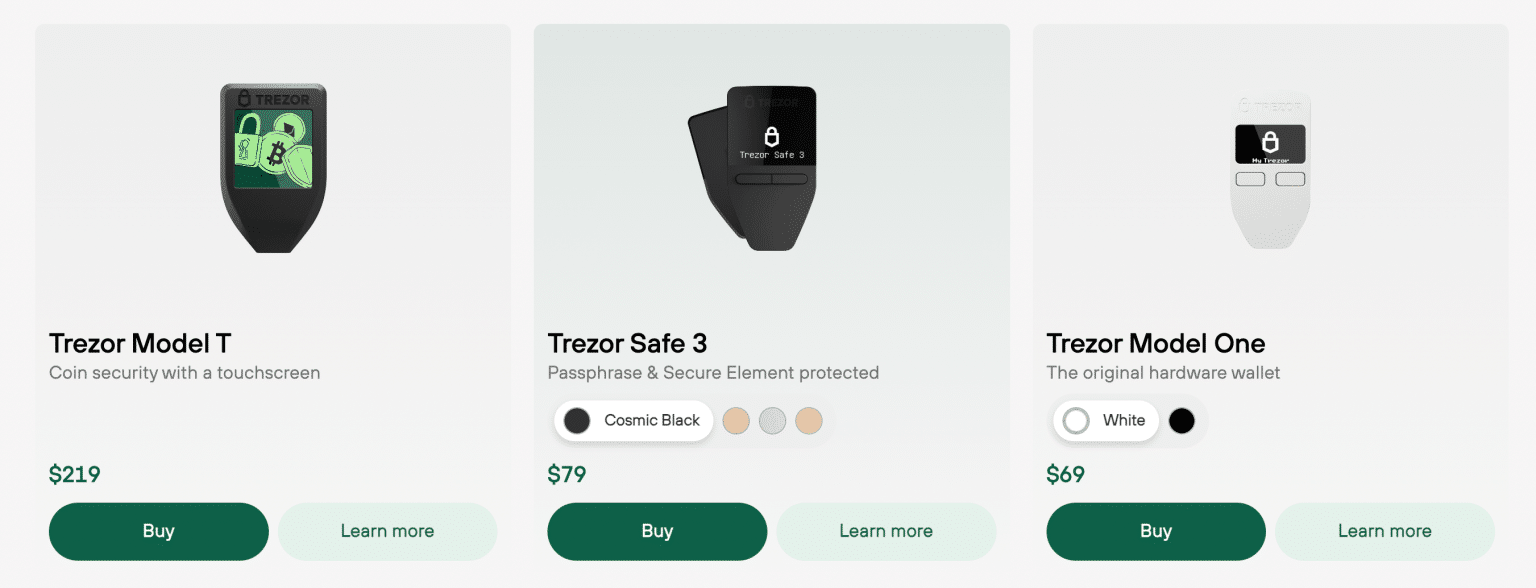Select the gold color swatch for Trezor Safe 3
This screenshot has width=1536, height=588.
736,421
